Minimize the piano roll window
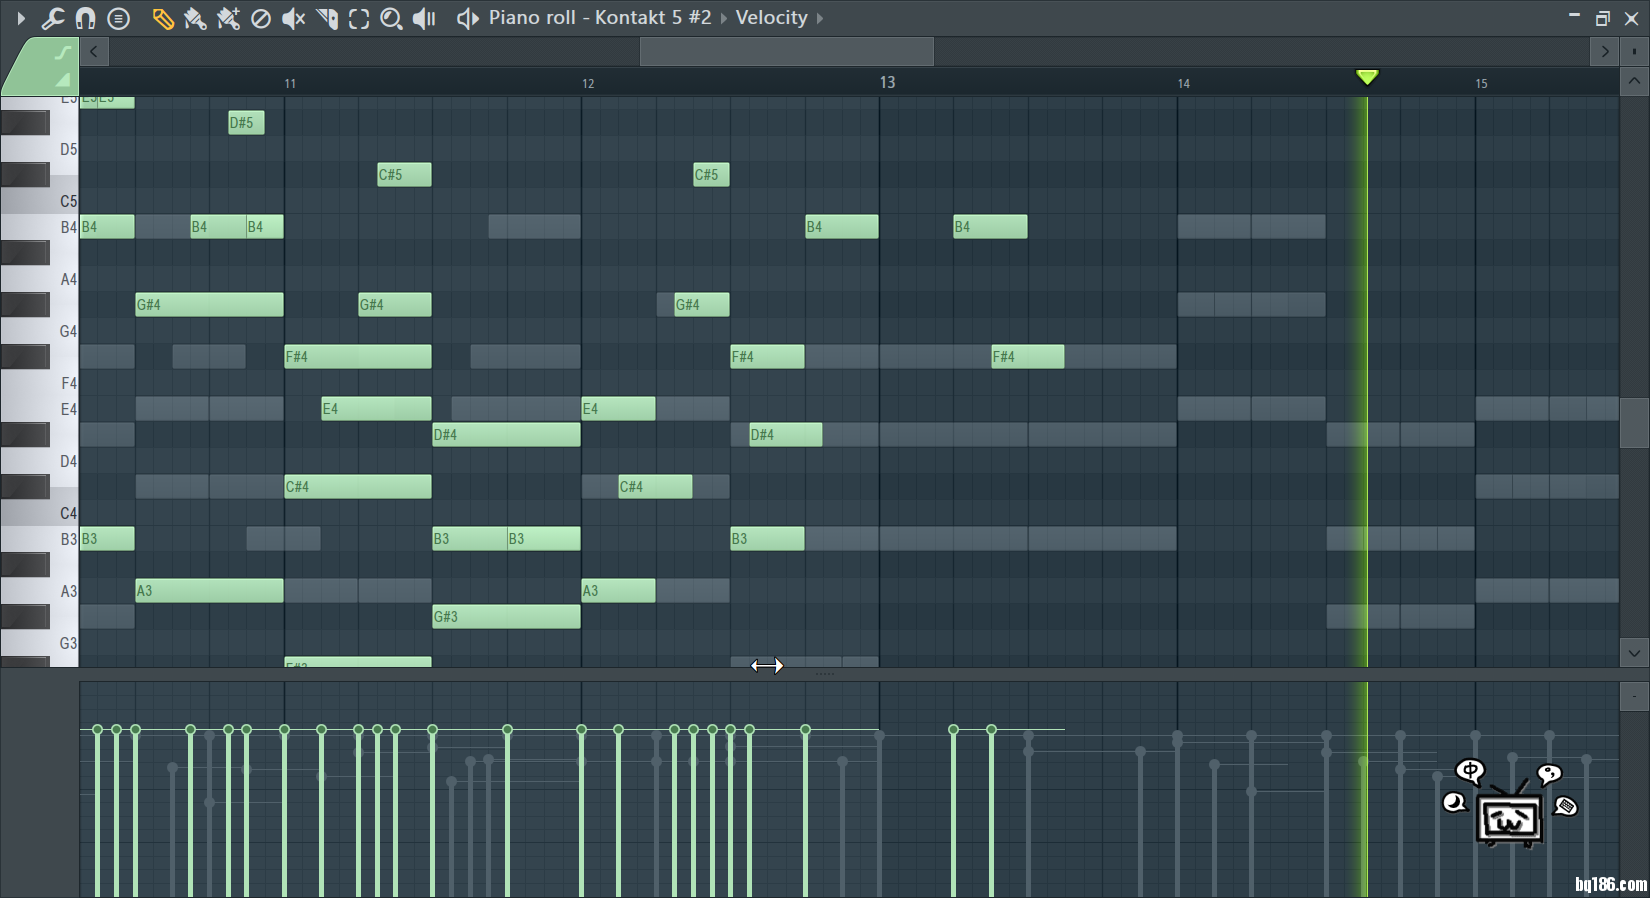Screen dimensions: 1650x898 [1574, 16]
